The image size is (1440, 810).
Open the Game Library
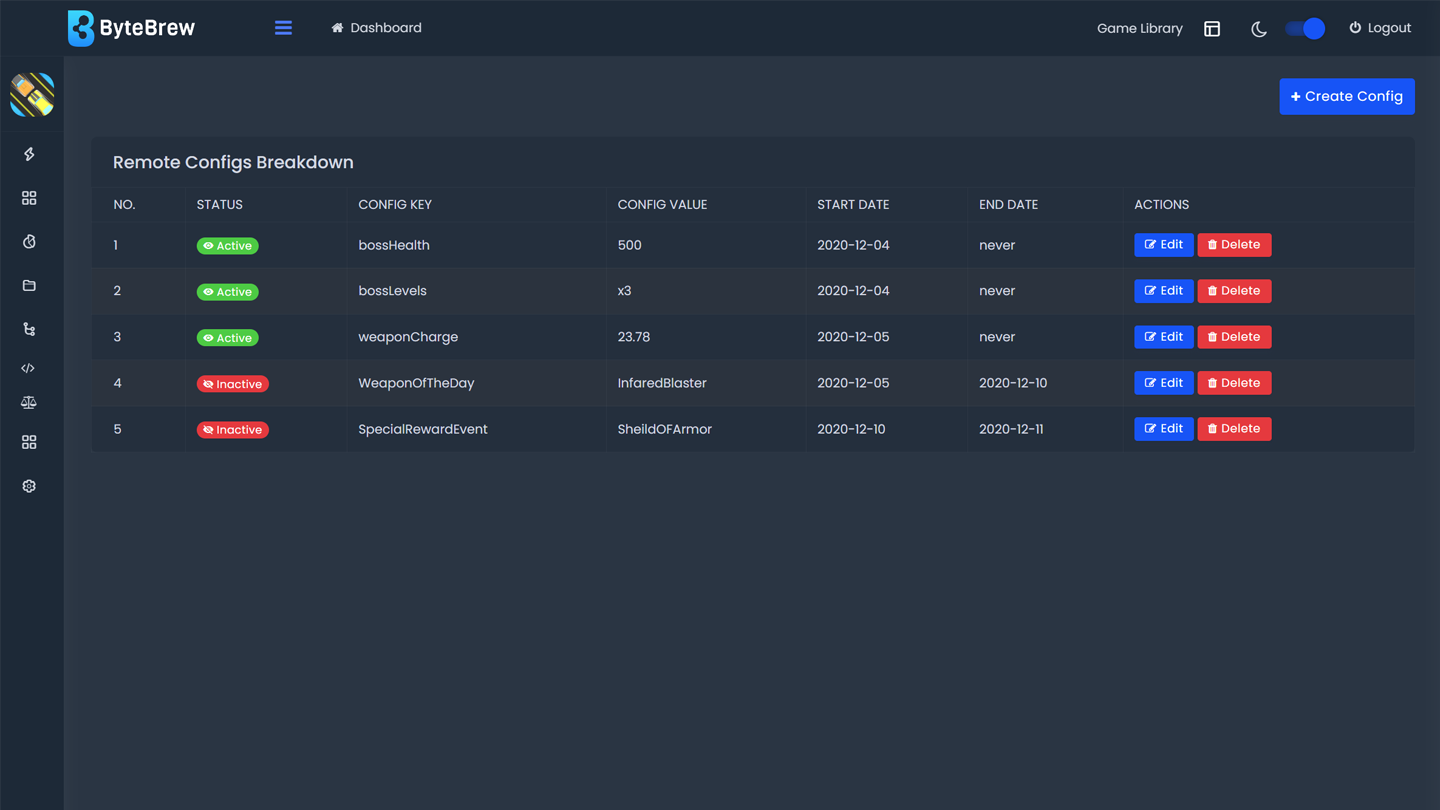(1139, 28)
